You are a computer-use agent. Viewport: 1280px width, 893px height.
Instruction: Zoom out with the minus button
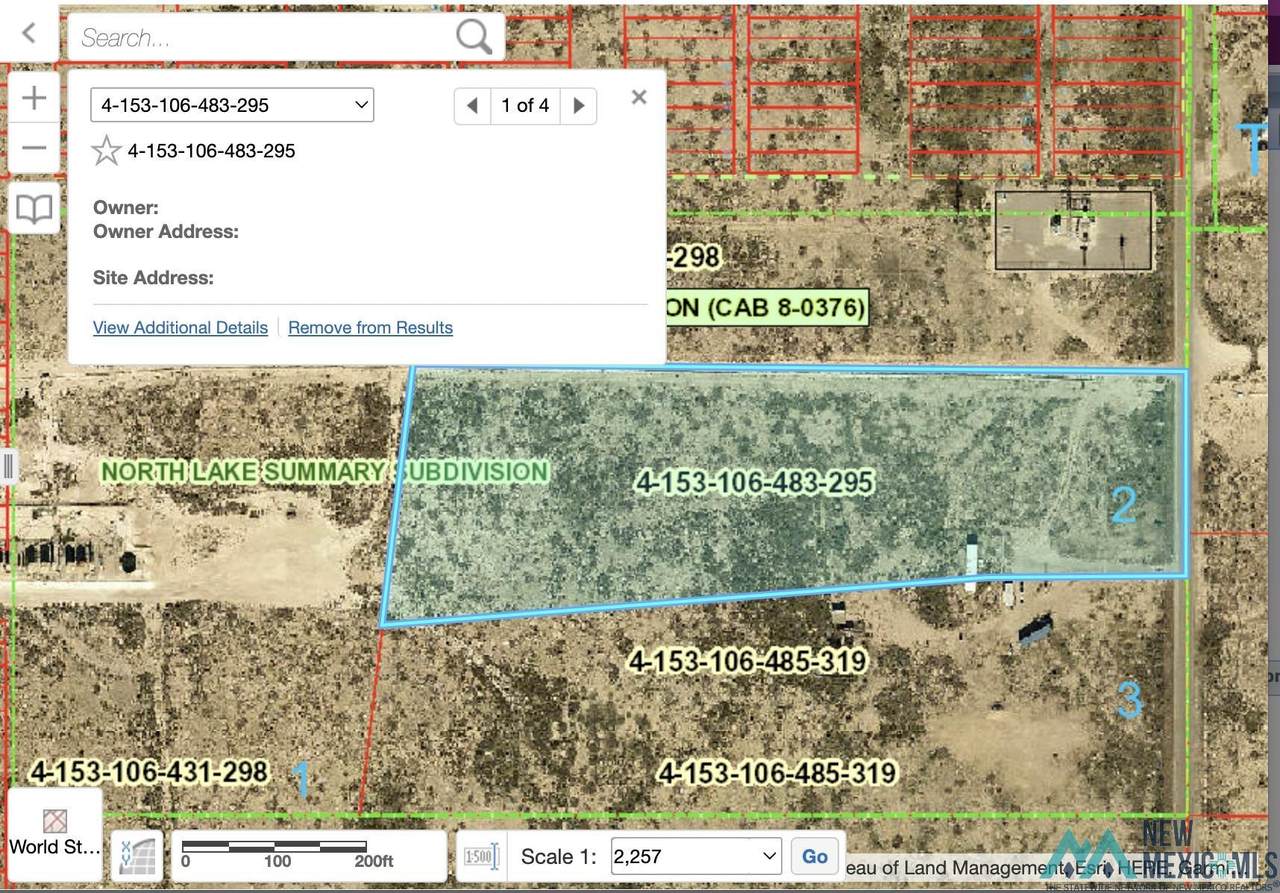(34, 148)
